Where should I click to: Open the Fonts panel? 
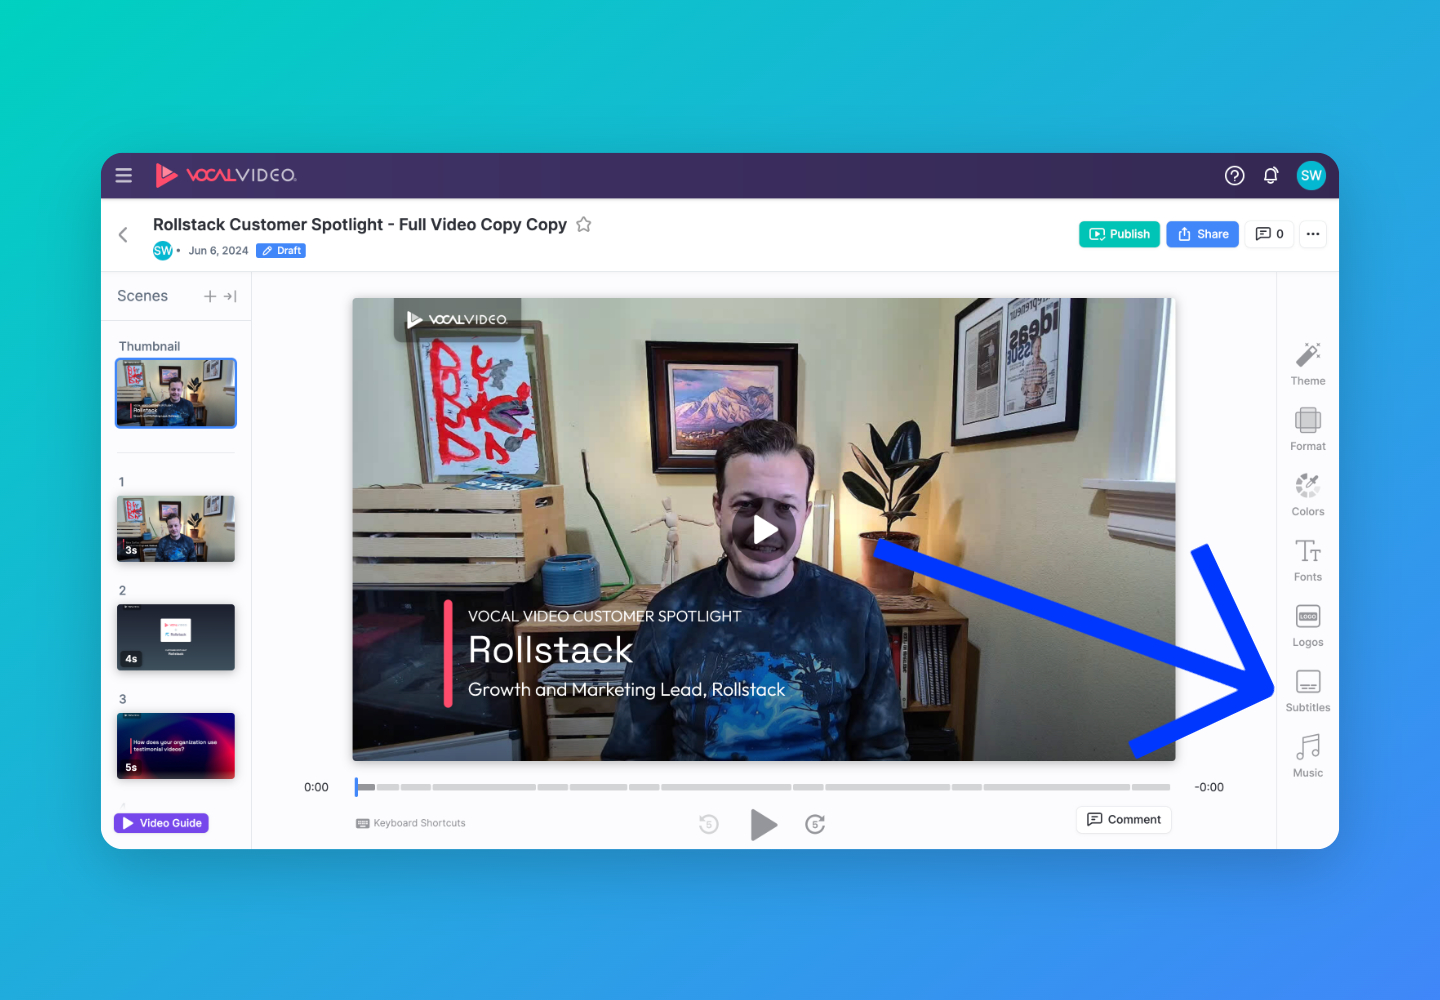coord(1308,560)
